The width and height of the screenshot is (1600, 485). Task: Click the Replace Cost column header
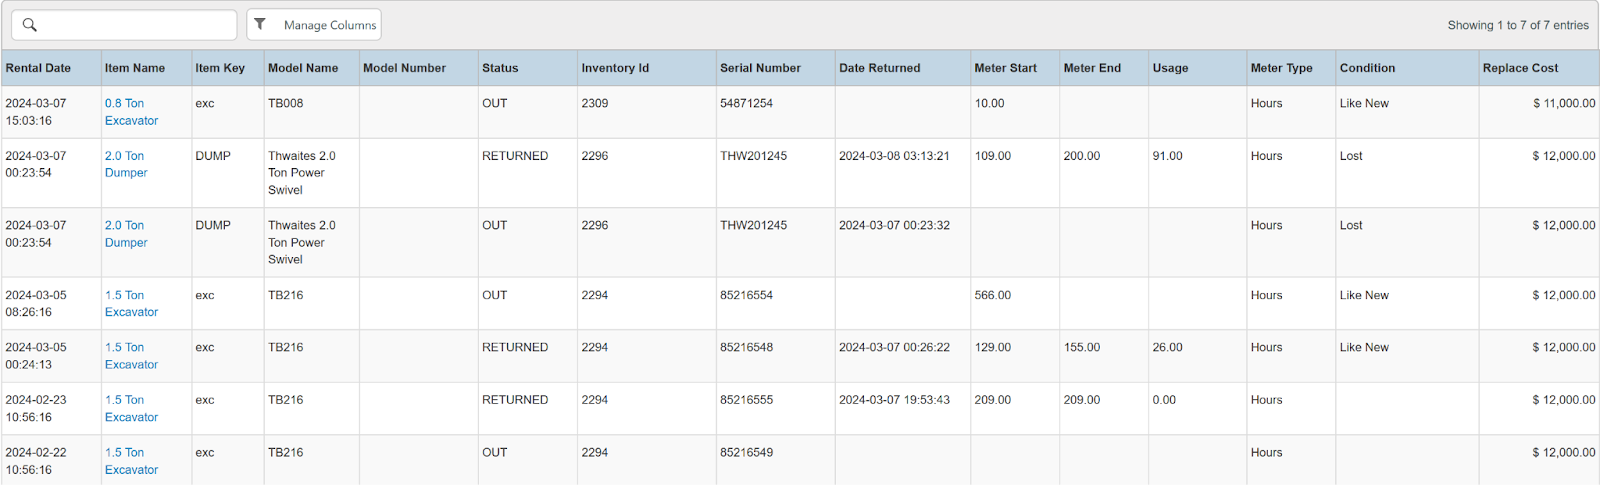[x=1520, y=68]
